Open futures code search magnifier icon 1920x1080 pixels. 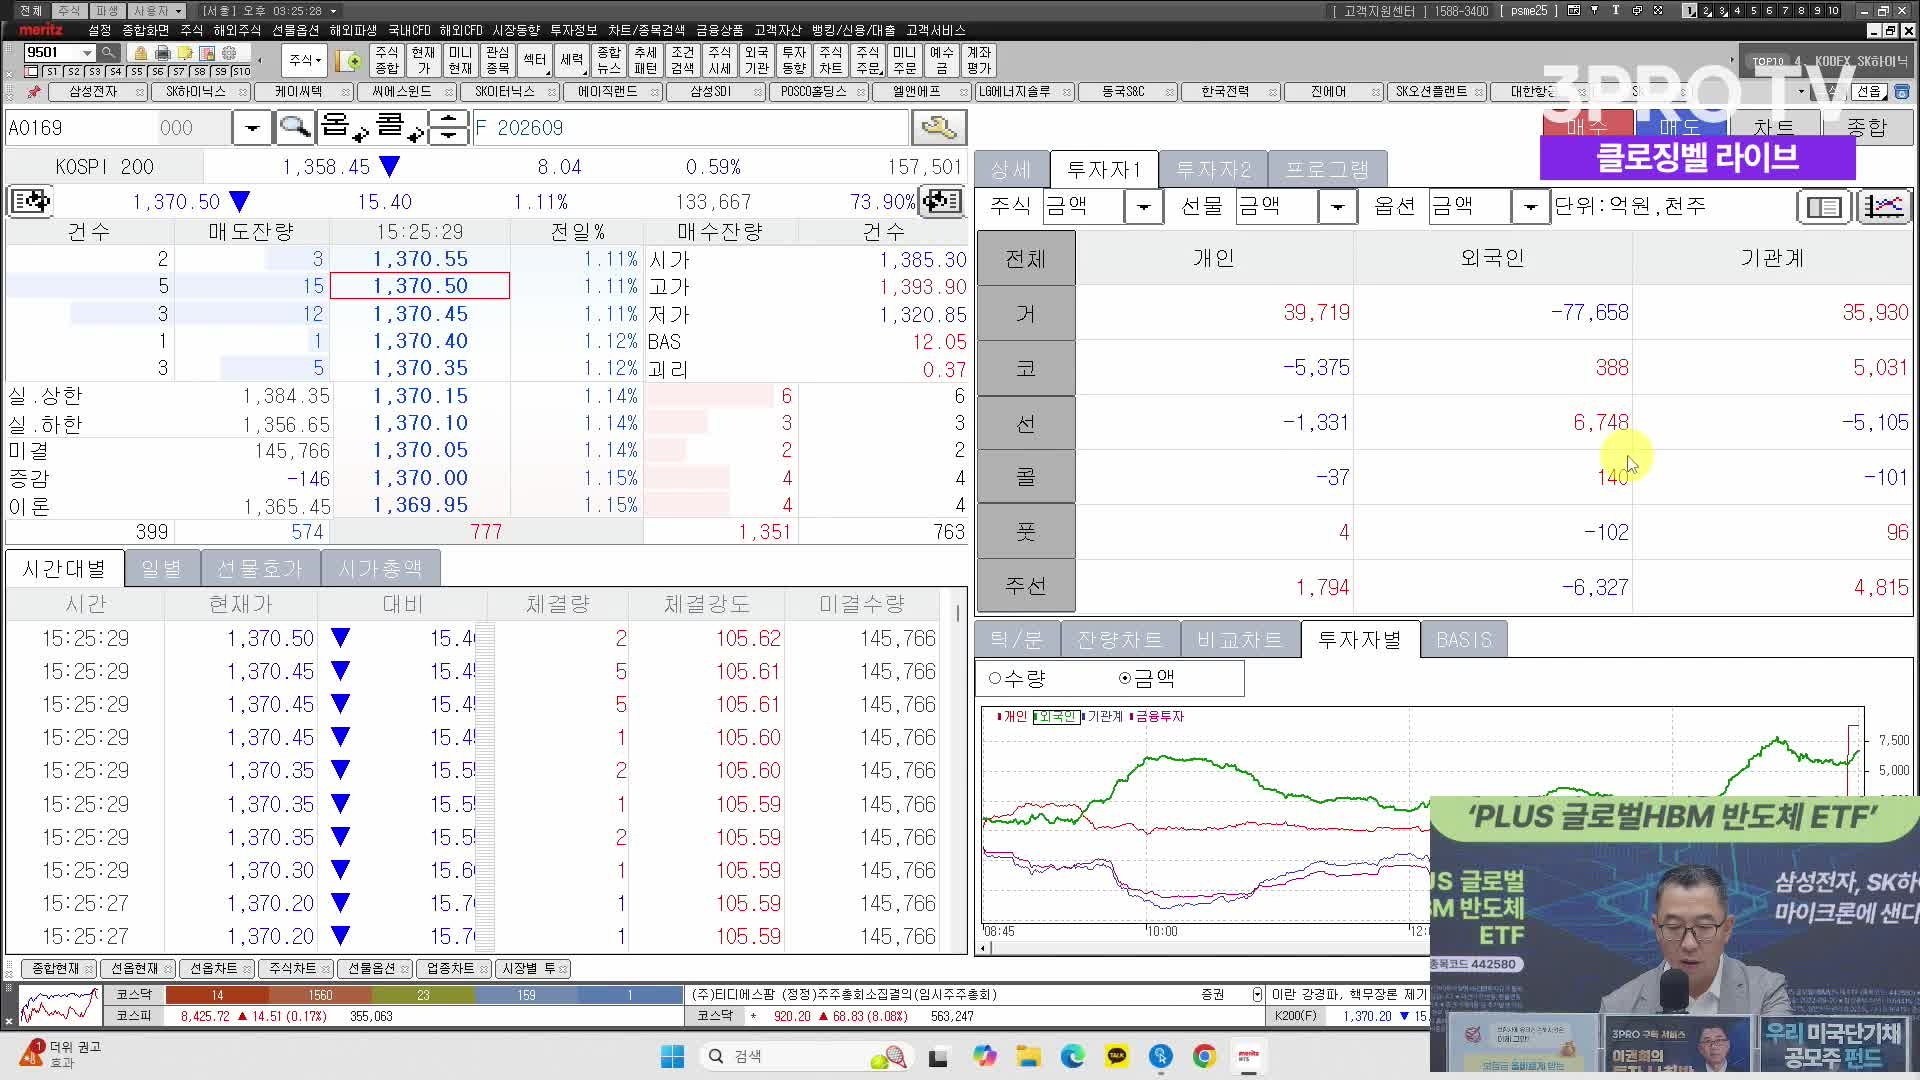point(295,127)
